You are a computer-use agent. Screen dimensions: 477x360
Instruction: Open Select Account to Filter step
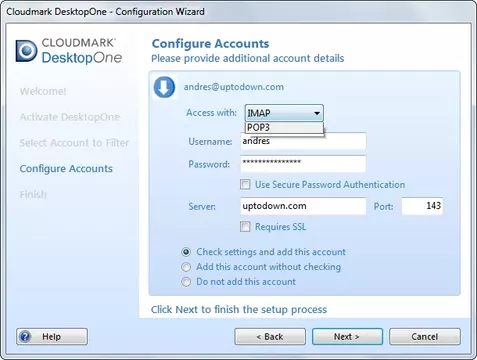click(x=74, y=143)
